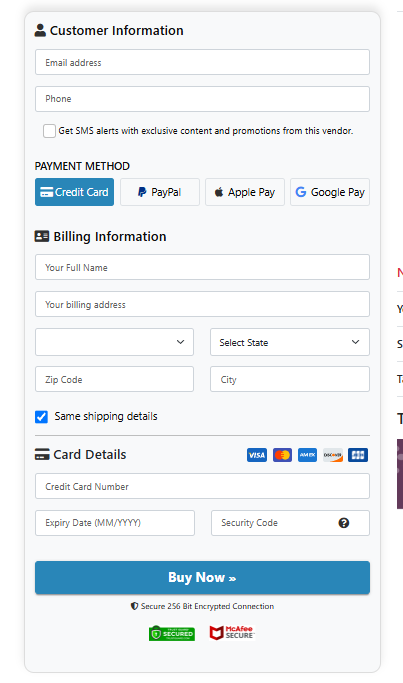The image size is (403, 683).
Task: Click the Visa card icon
Action: (x=257, y=455)
